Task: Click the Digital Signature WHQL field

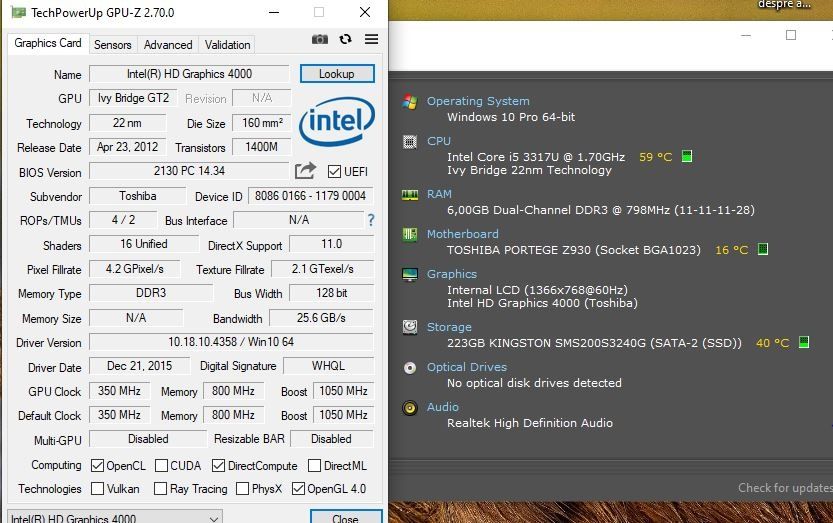Action: click(328, 366)
